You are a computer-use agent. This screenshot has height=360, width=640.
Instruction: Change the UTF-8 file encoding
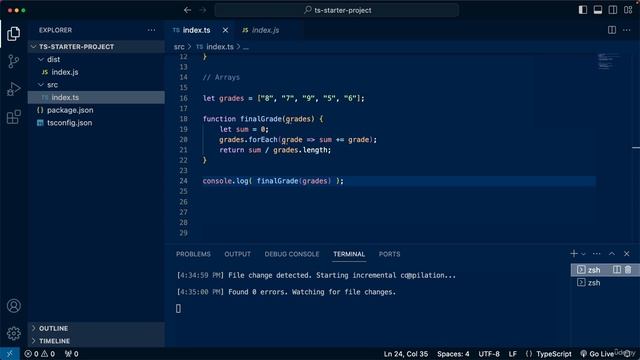click(x=489, y=354)
